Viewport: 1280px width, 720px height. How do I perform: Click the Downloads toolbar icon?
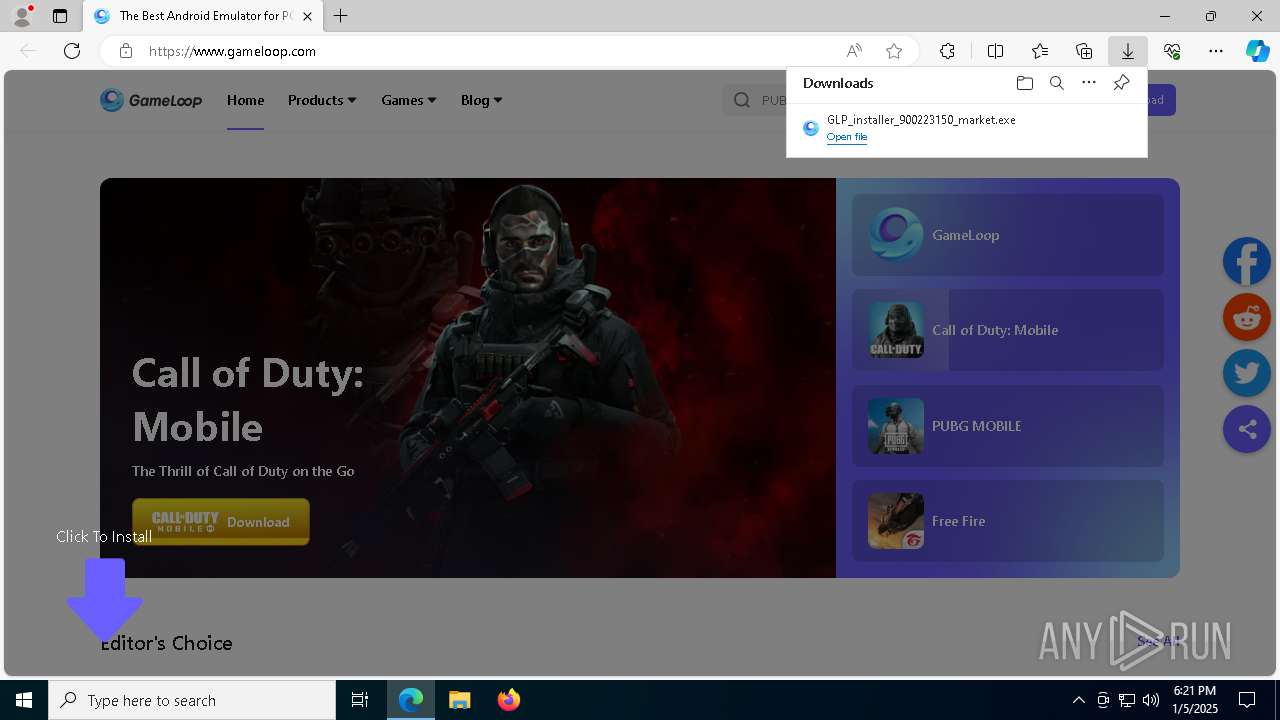1128,51
